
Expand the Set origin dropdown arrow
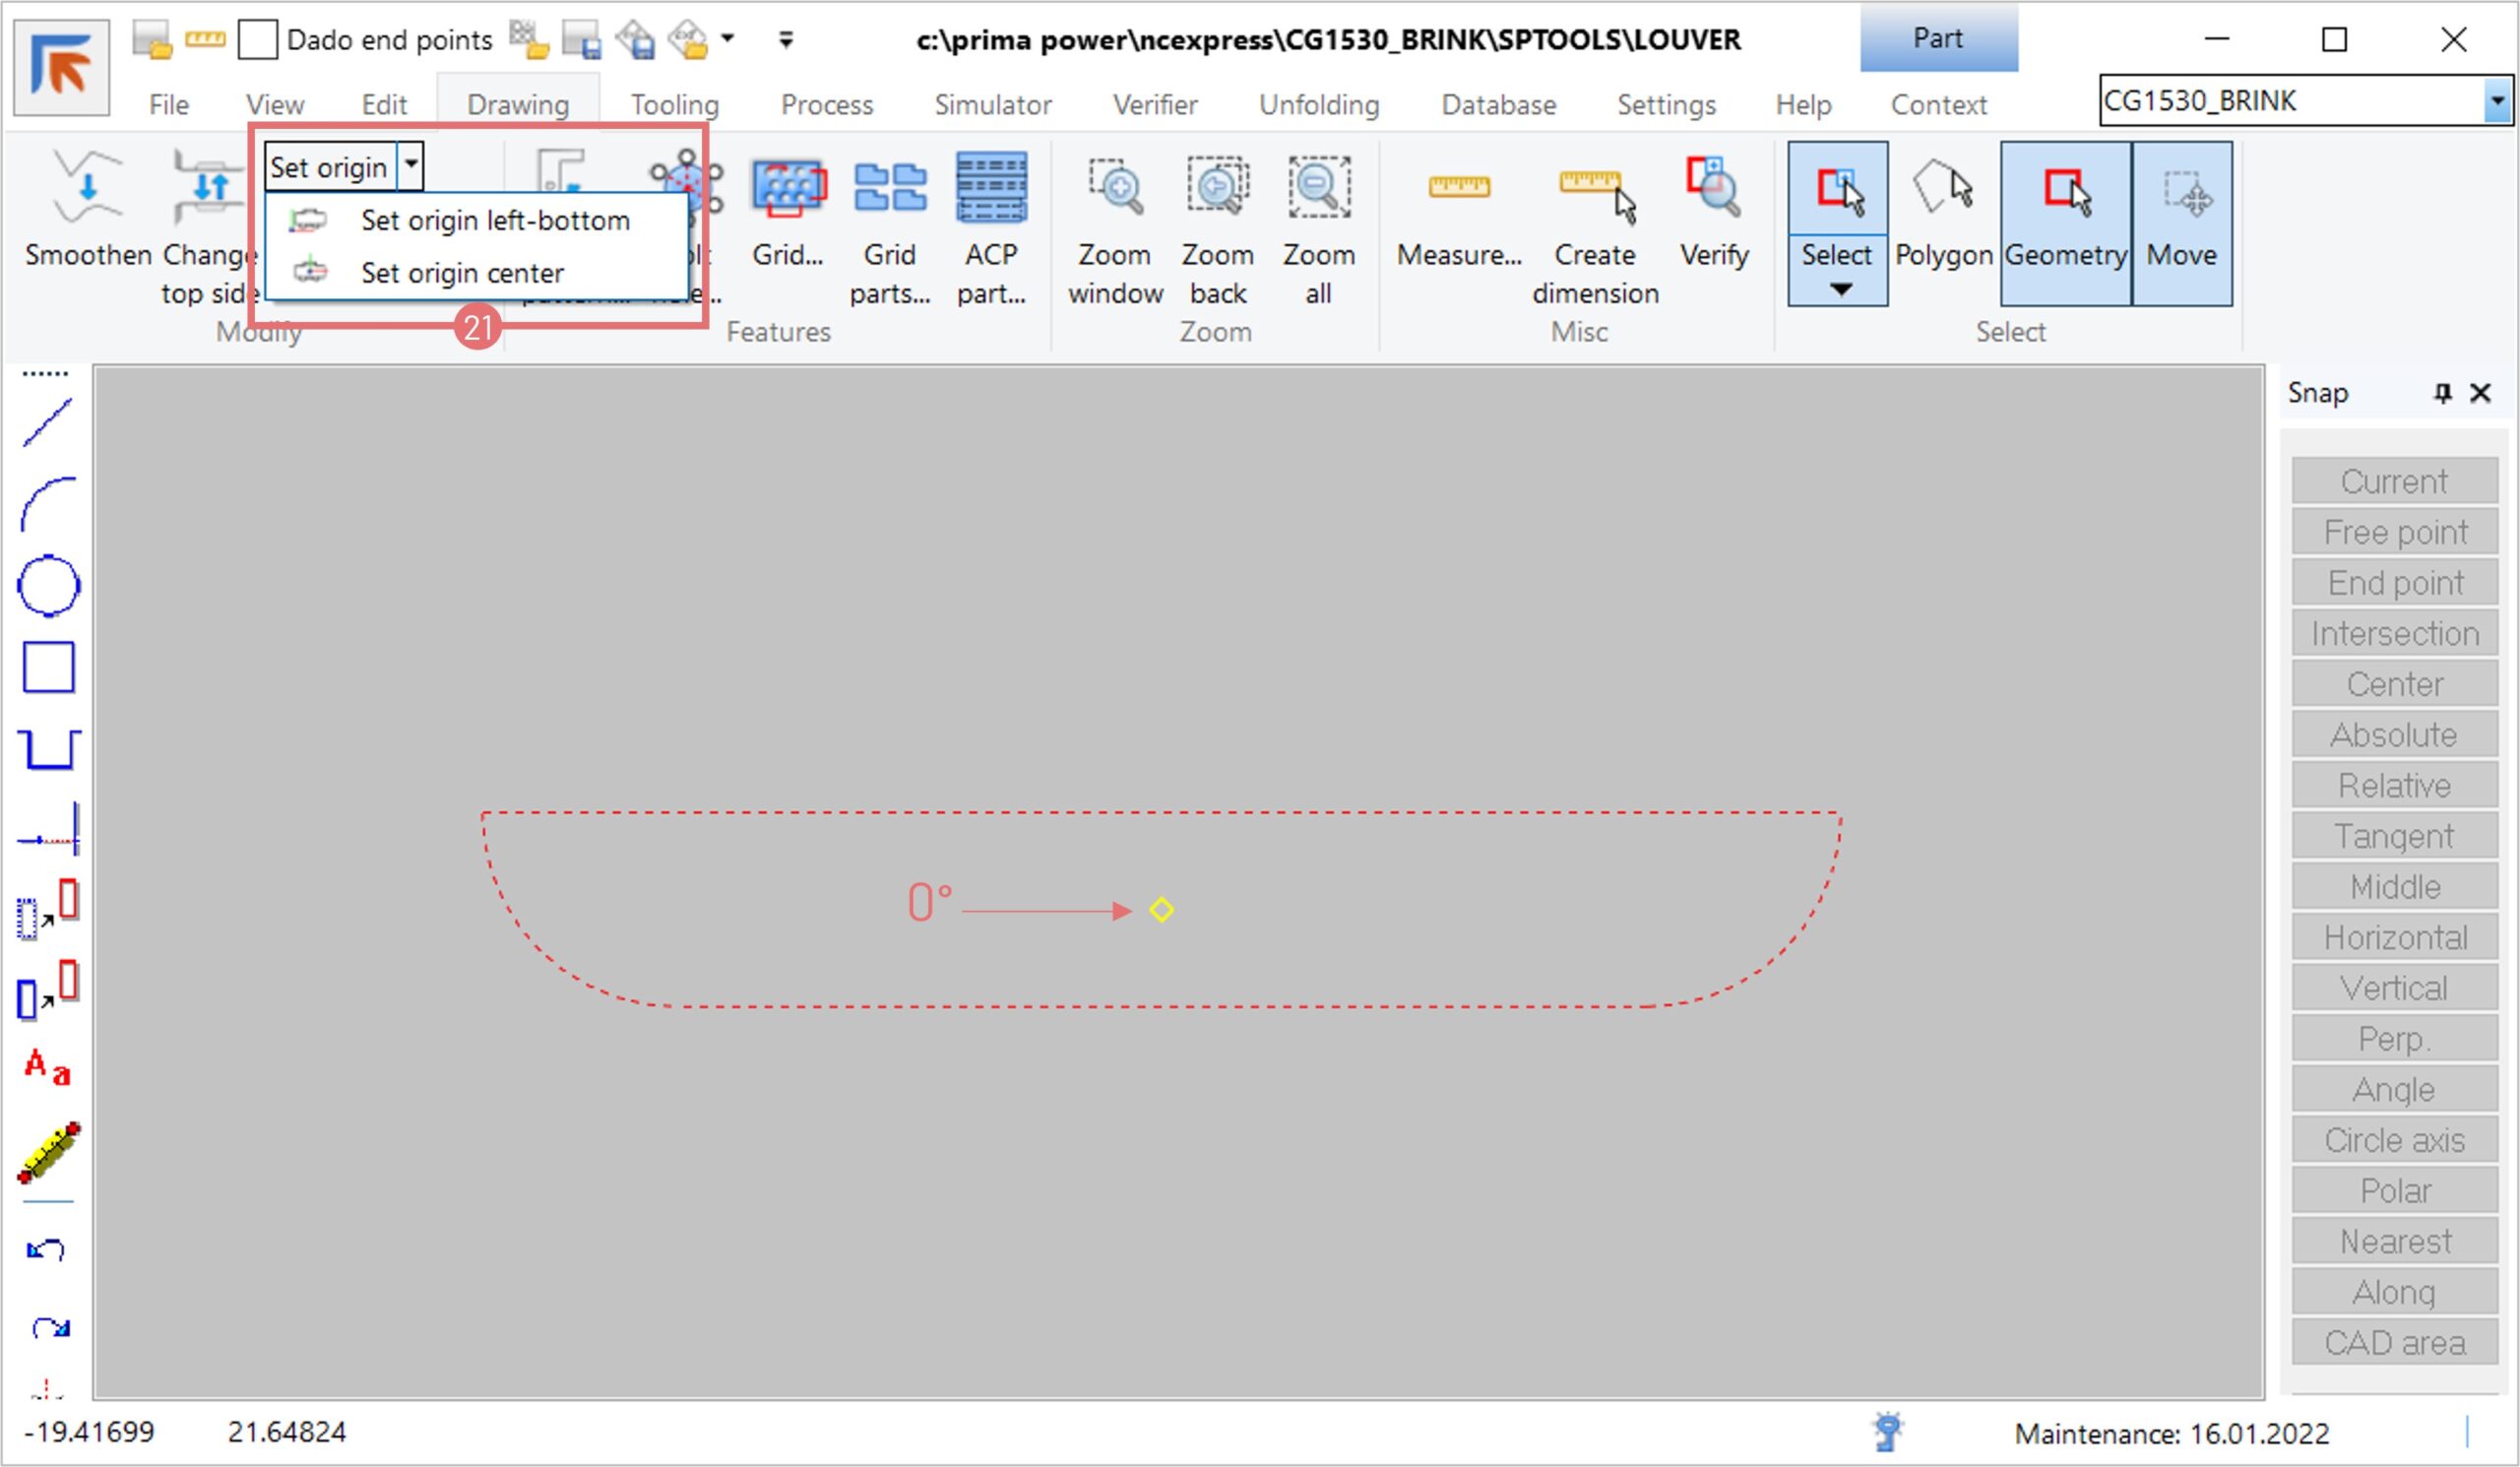411,166
